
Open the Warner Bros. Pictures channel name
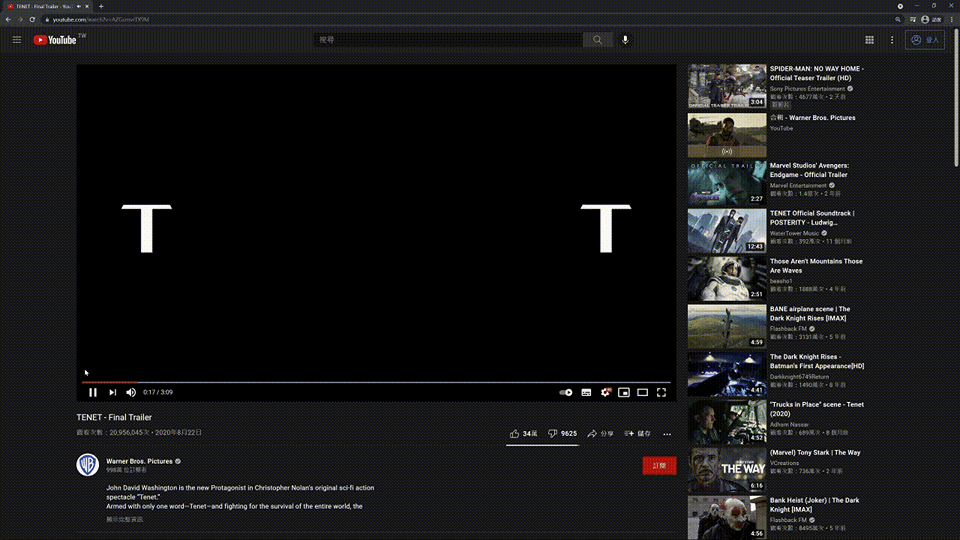tap(139, 461)
